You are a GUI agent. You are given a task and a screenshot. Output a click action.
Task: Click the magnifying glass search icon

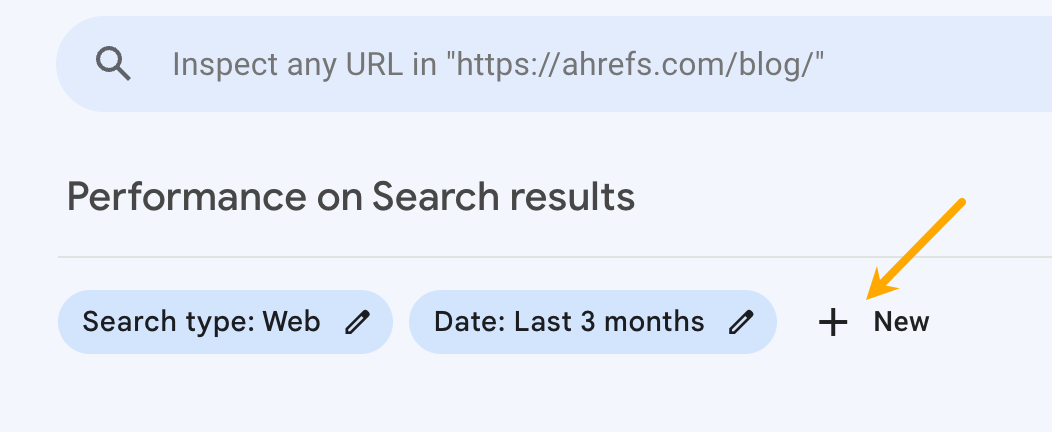(113, 64)
